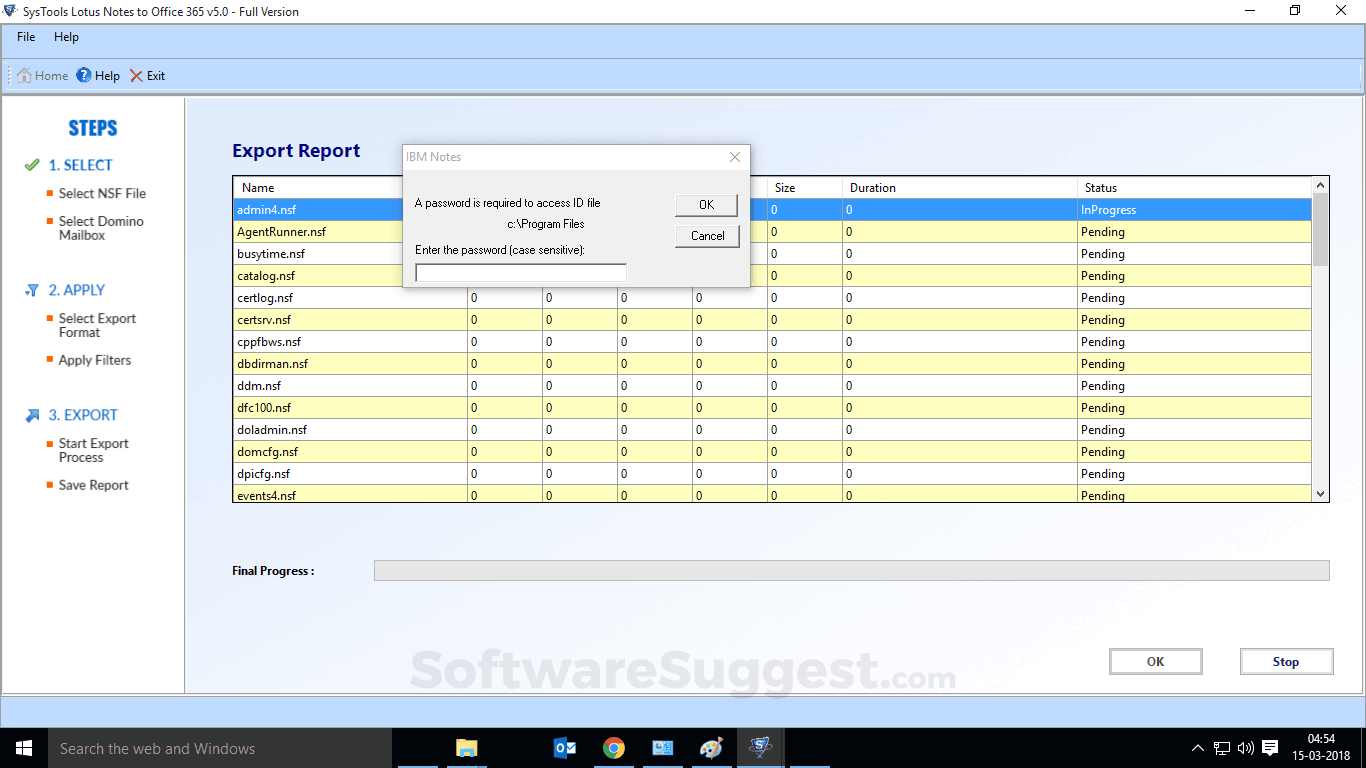Launch Outlook from the taskbar
1366x768 pixels.
(x=565, y=748)
